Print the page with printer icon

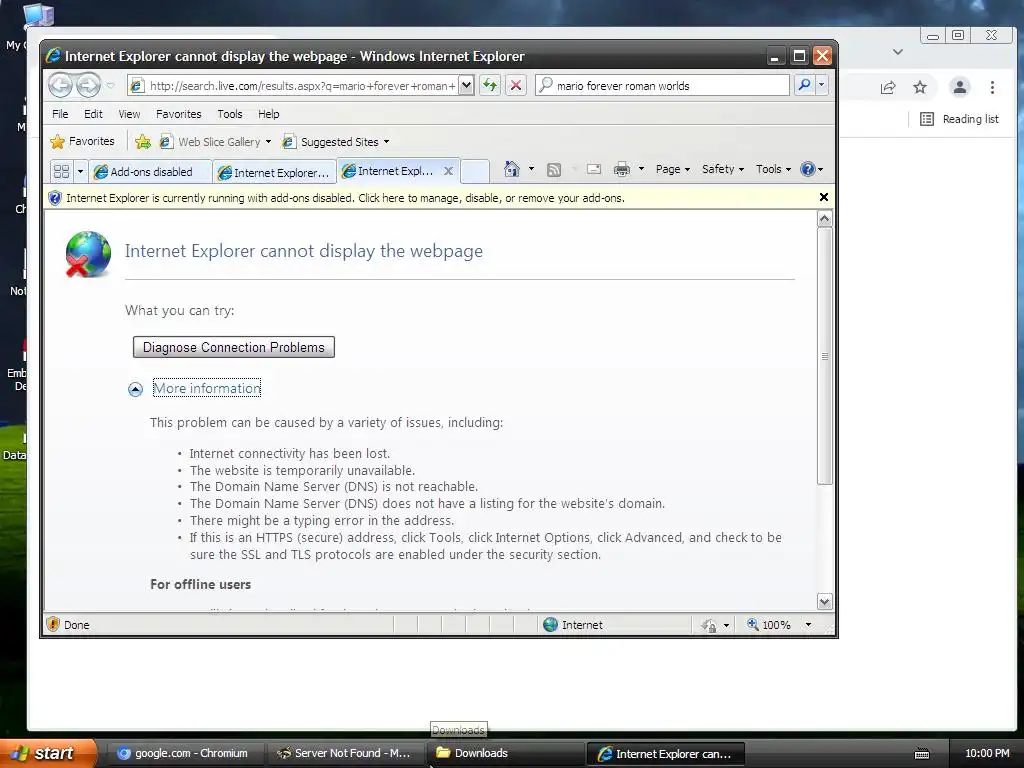click(622, 169)
